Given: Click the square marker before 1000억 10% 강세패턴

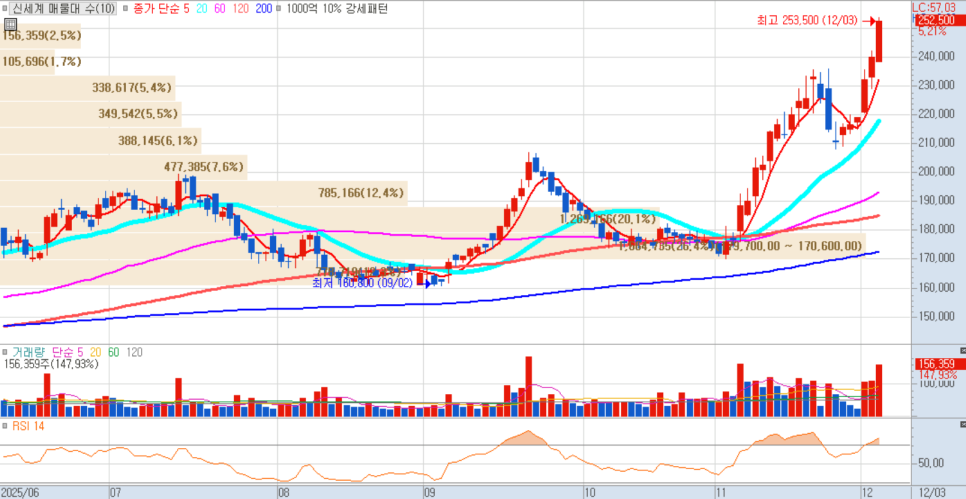Looking at the screenshot, I should point(280,9).
